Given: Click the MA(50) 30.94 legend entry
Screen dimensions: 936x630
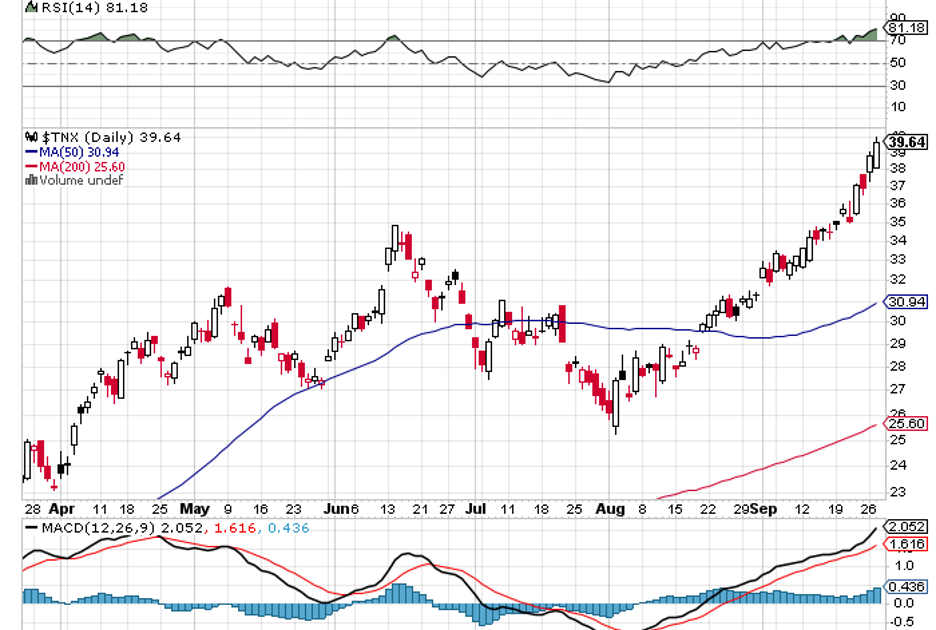Looking at the screenshot, I should pyautogui.click(x=78, y=152).
